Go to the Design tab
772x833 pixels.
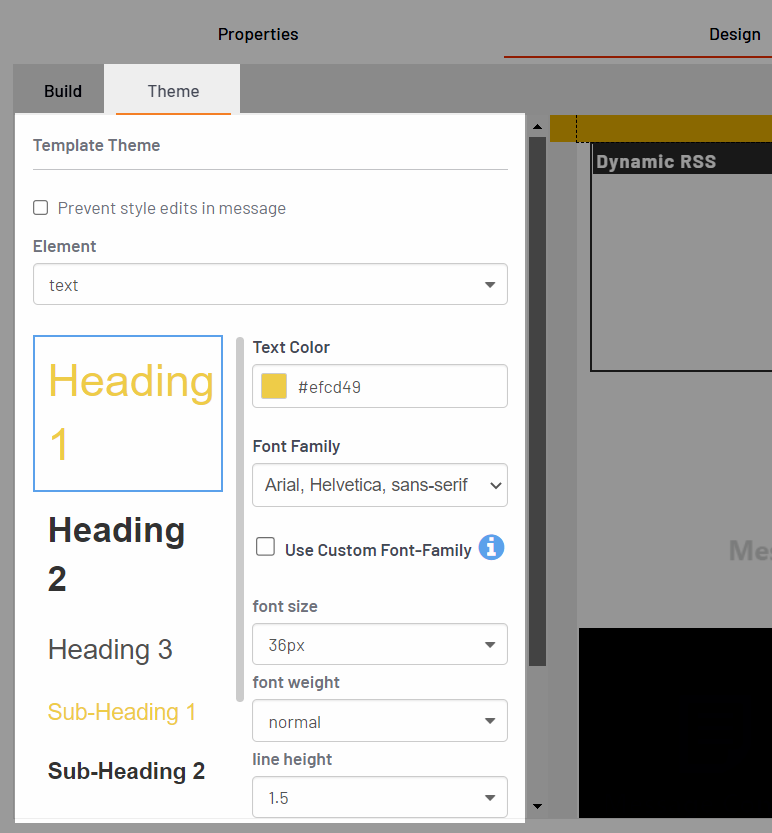click(734, 34)
